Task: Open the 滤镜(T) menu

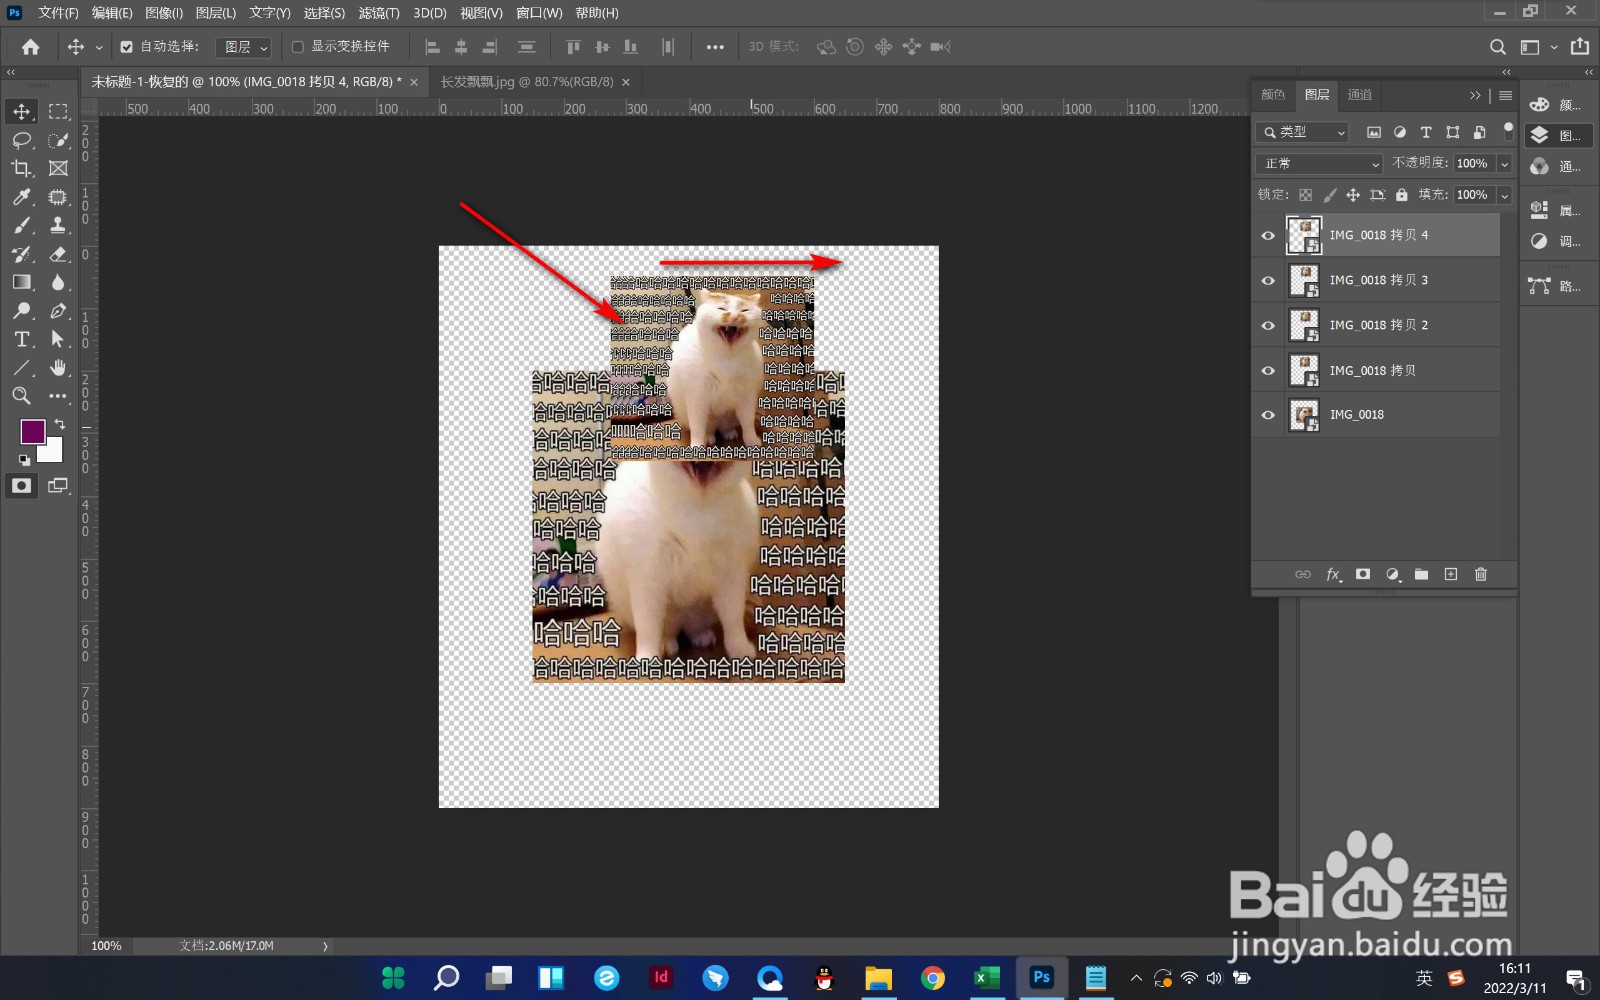Action: 379,13
